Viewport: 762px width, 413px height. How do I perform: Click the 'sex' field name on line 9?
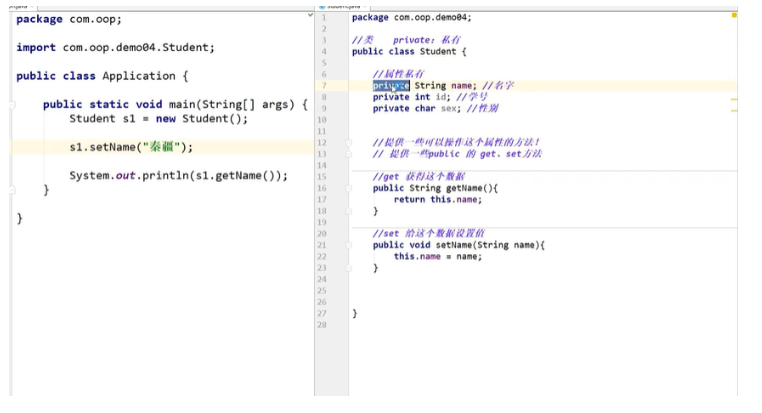[x=449, y=108]
